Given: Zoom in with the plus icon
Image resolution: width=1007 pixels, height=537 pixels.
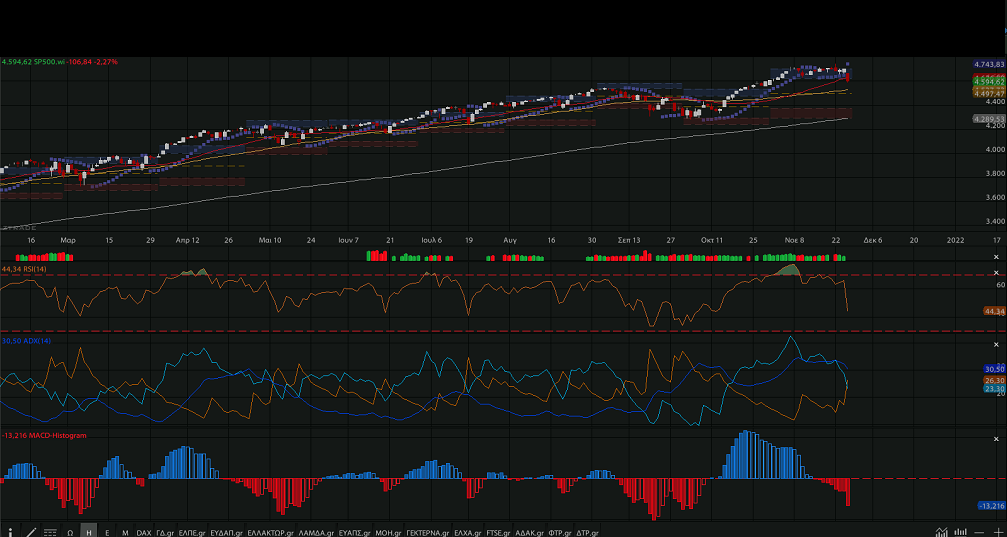Looking at the screenshot, I should [997, 532].
